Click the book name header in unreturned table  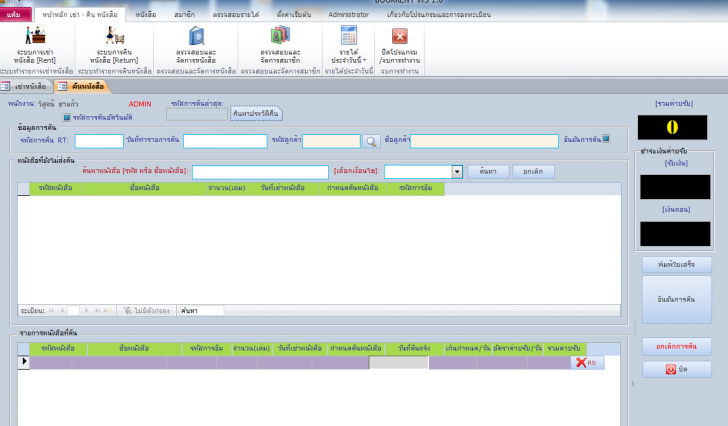[x=145, y=188]
